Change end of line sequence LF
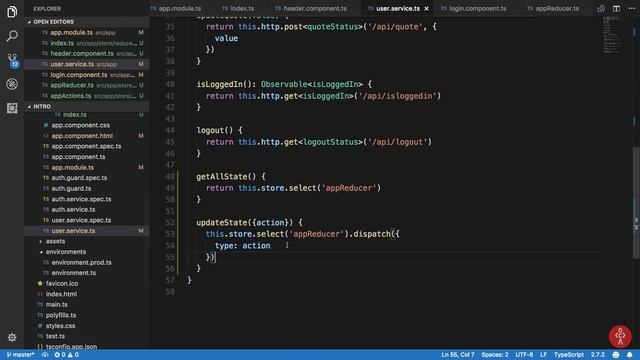Image resolution: width=640 pixels, height=360 pixels. point(543,355)
